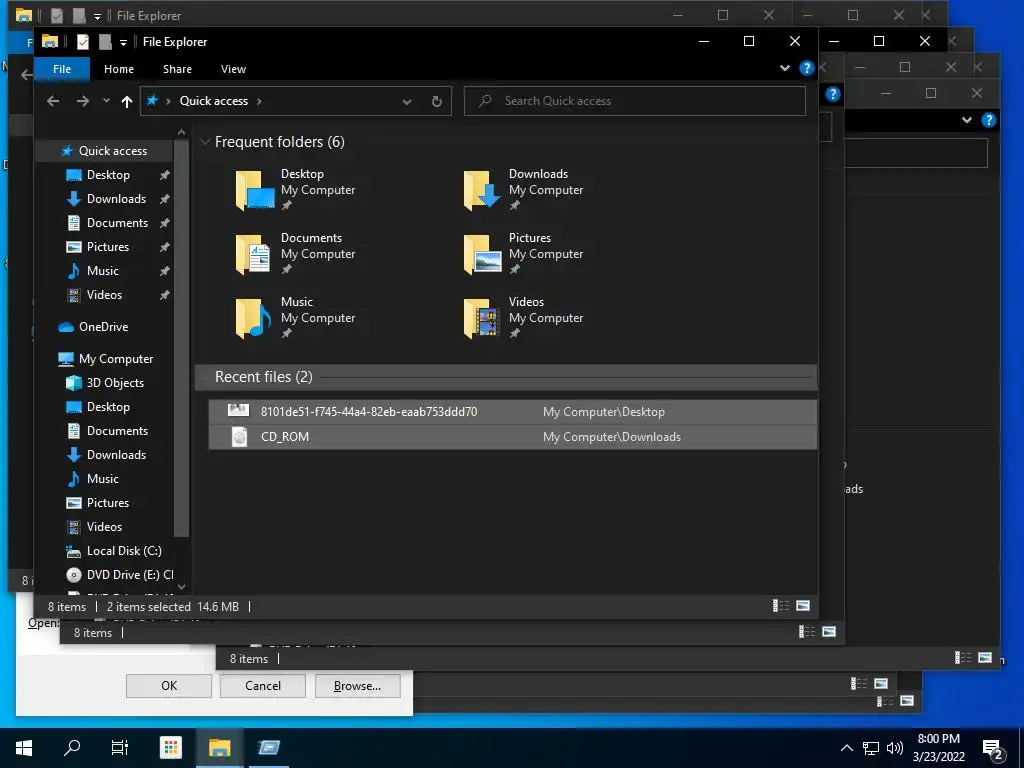Open the Share ribbon tab

tap(177, 69)
